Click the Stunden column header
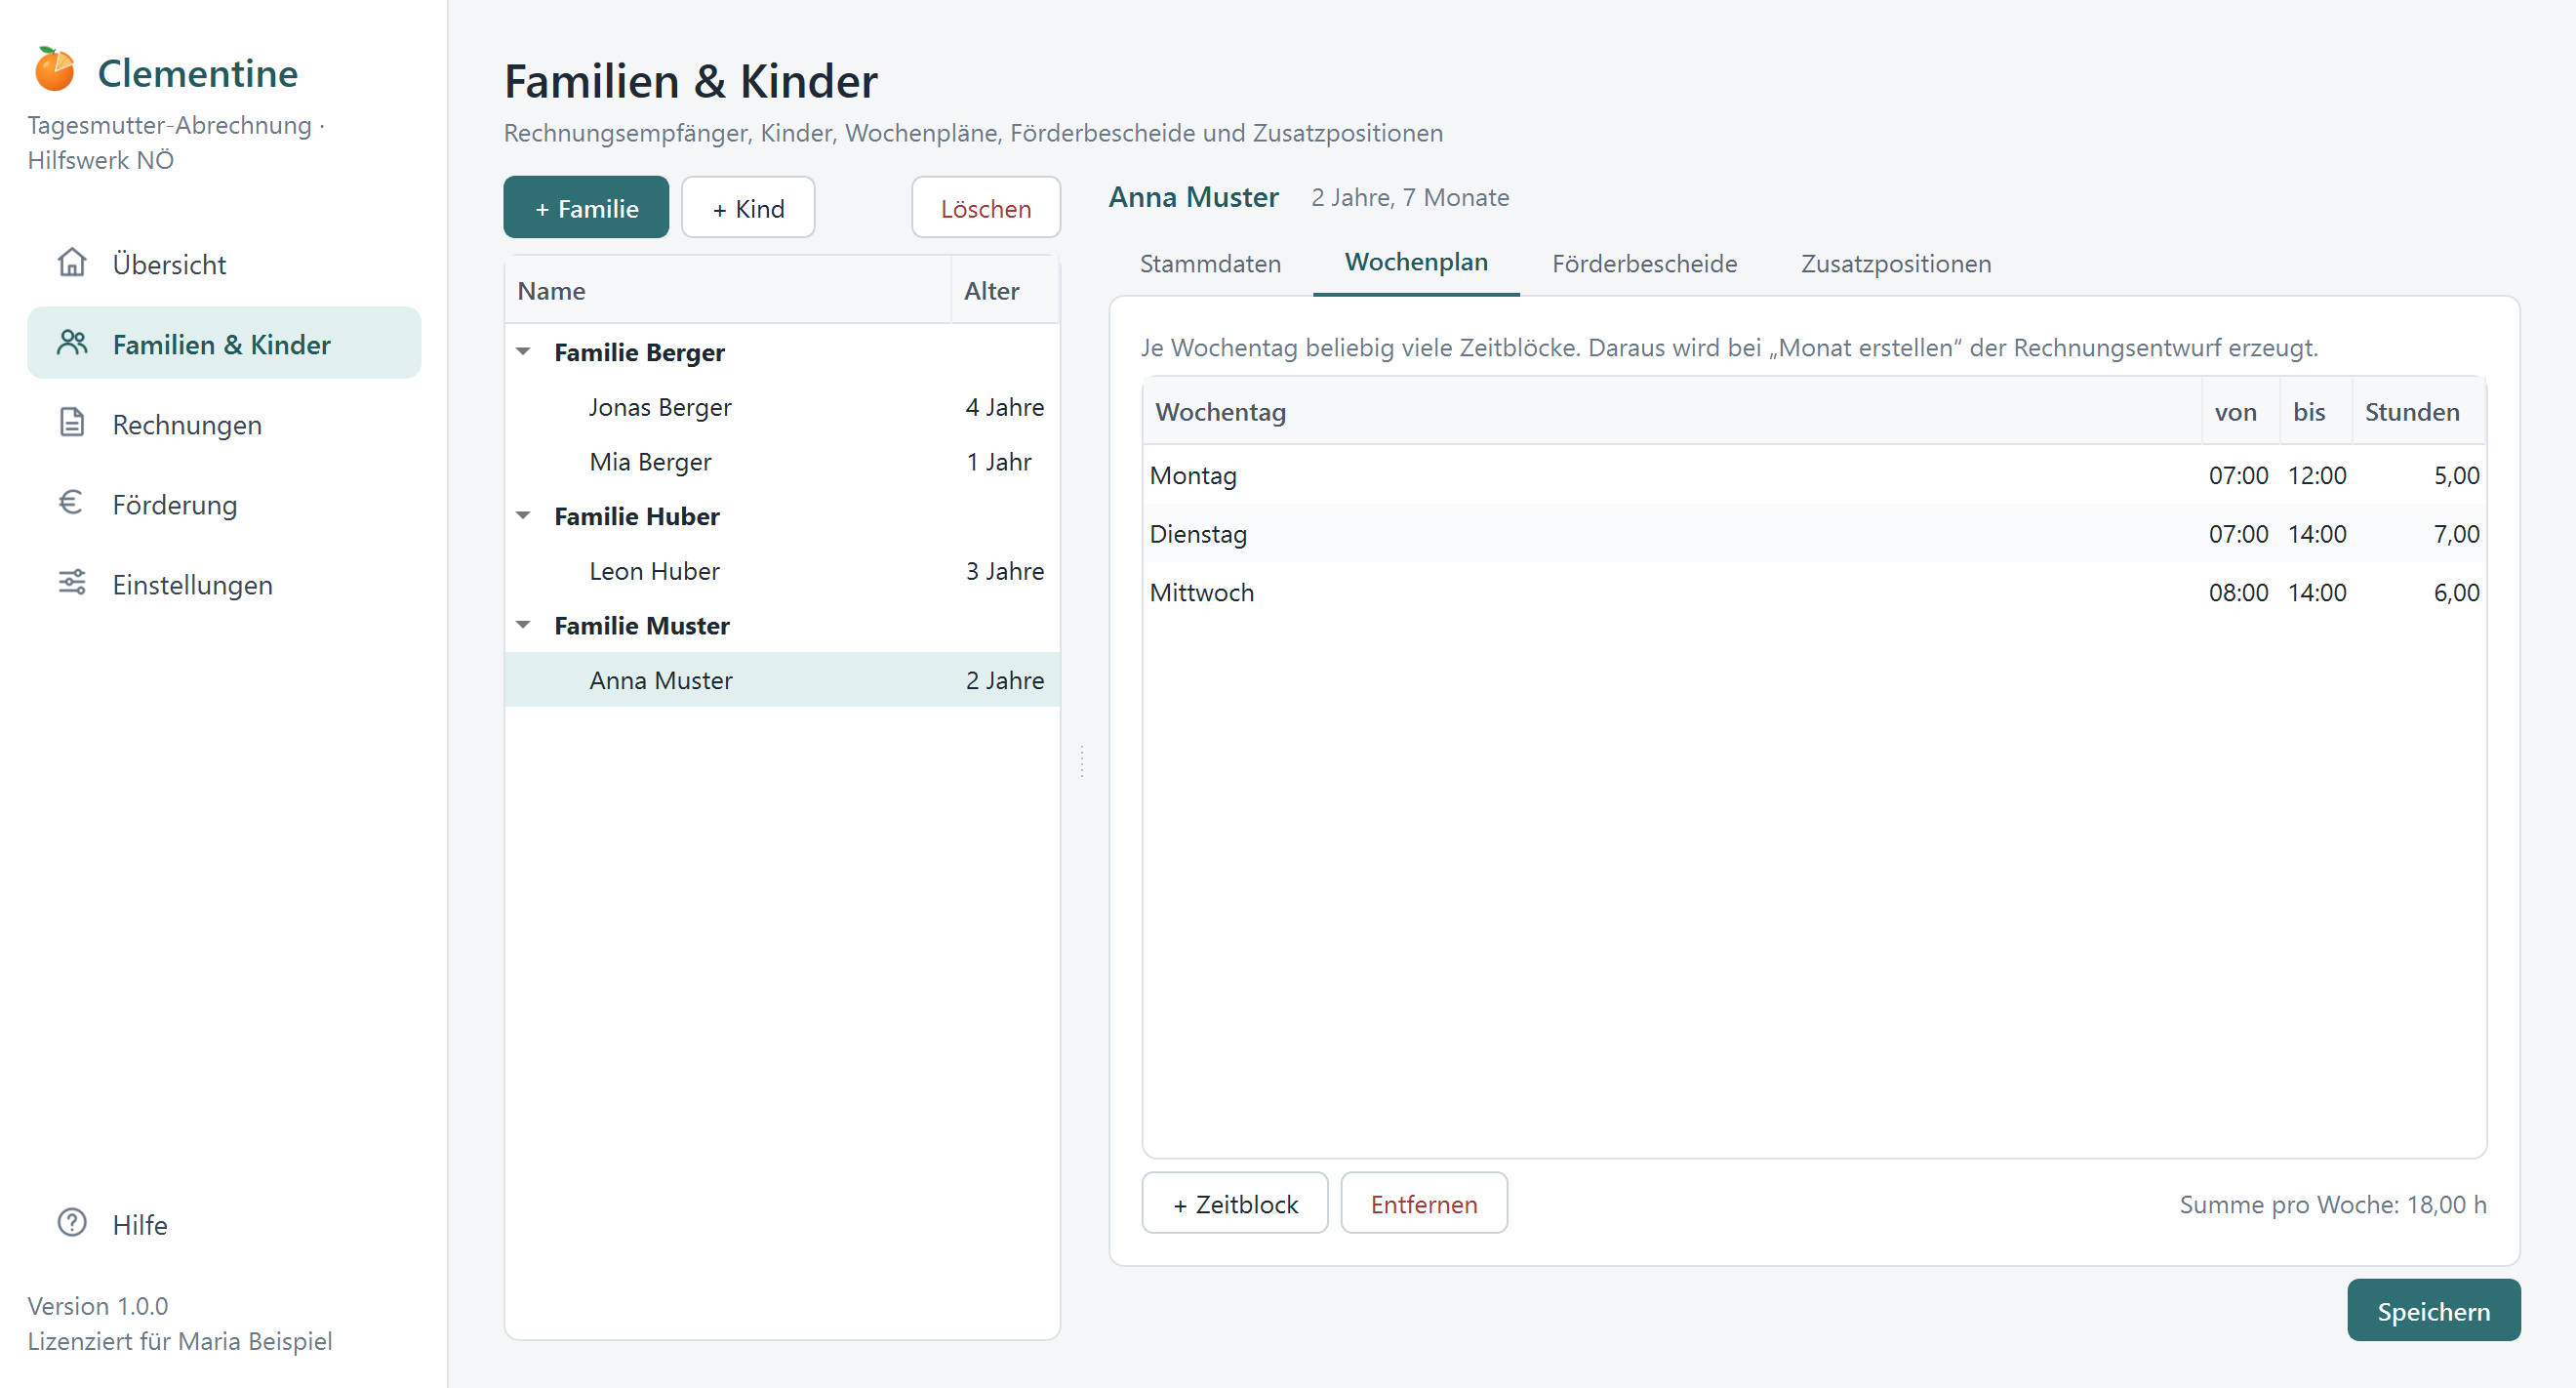Screen dimensions: 2576x1388 (x=2419, y=412)
